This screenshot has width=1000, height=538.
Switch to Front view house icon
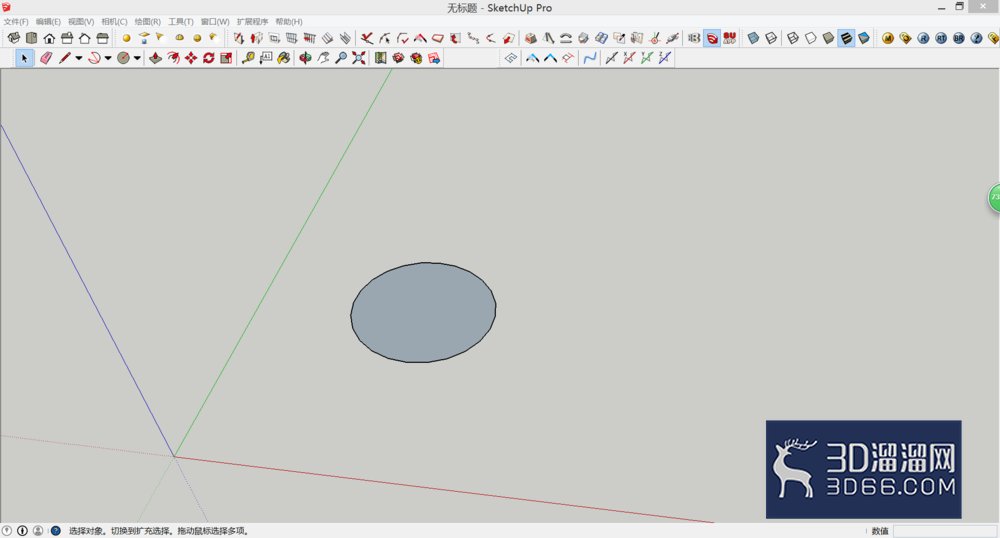49,38
